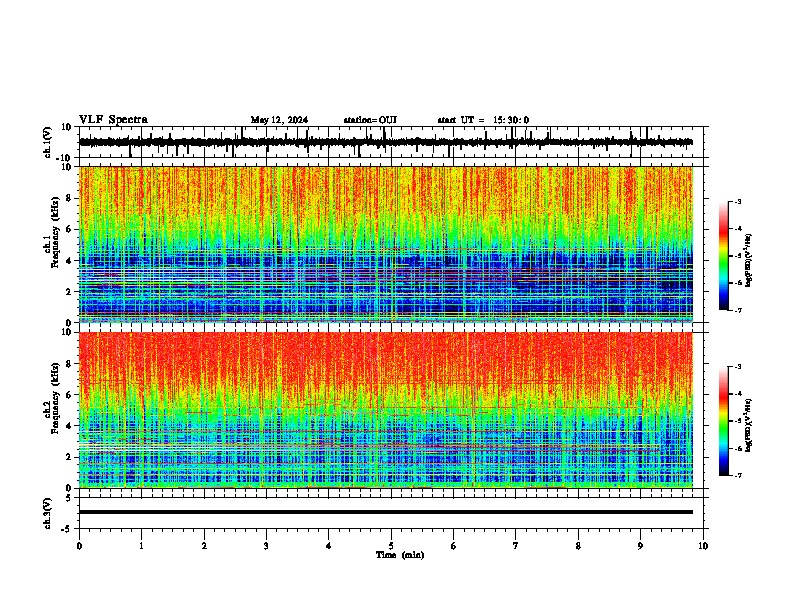This screenshot has height=612, width=792.
Task: Select the "start UT = 15:30: 0" text
Action: click(x=483, y=120)
